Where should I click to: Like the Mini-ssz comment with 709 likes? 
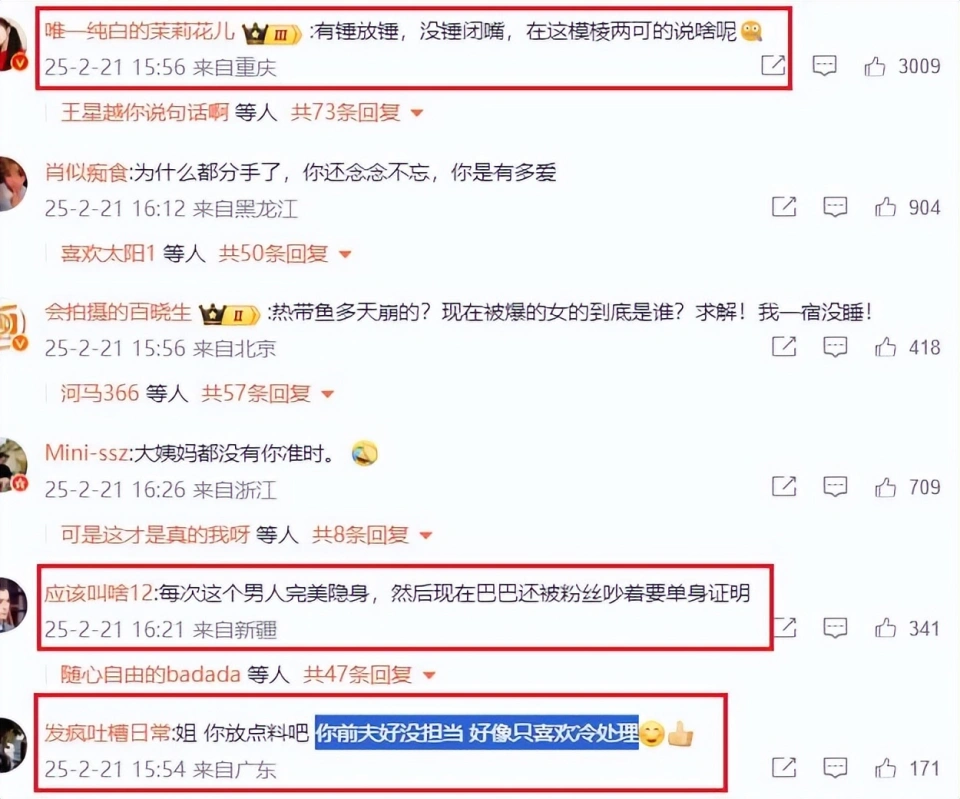(x=885, y=487)
